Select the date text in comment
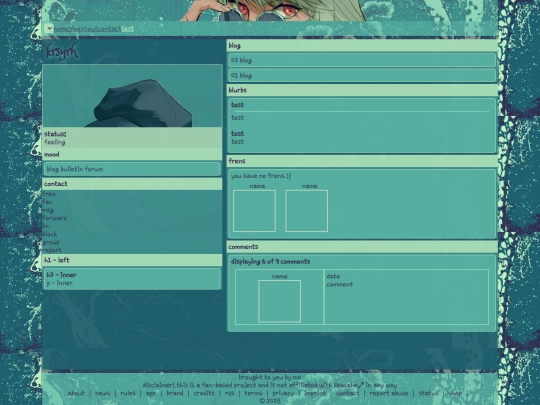540x405 pixels. point(333,276)
